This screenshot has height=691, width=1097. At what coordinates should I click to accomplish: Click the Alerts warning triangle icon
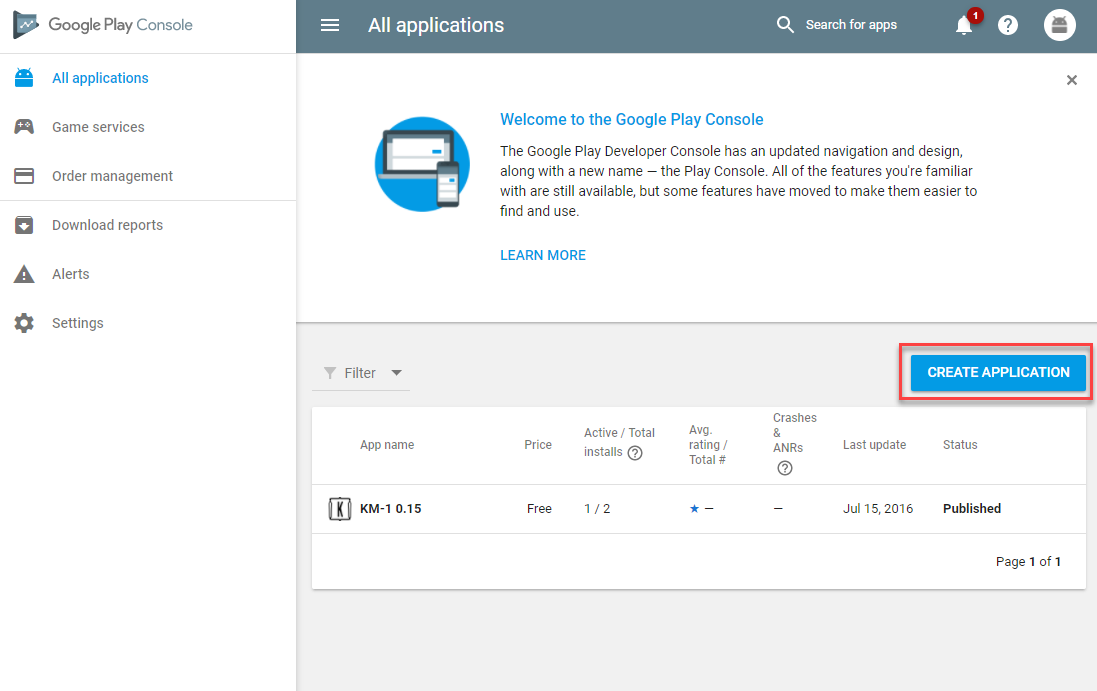(x=24, y=273)
